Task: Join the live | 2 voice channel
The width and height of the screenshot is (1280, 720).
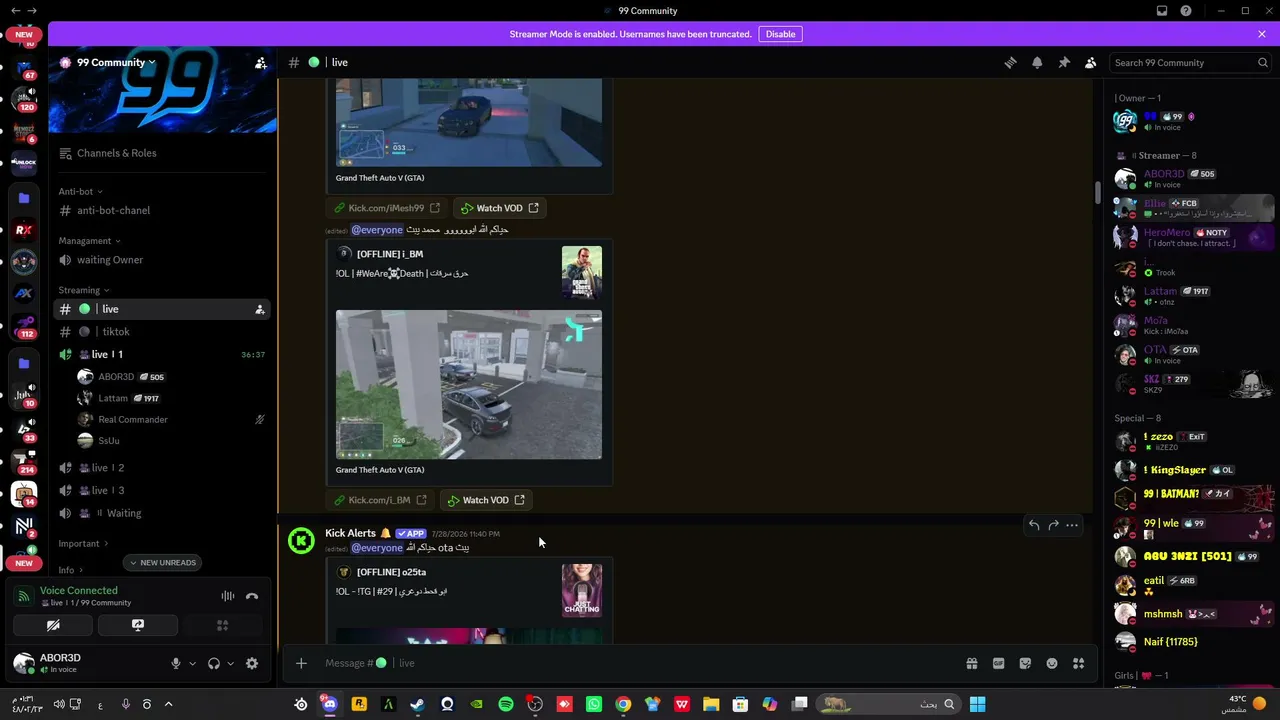Action: click(162, 468)
